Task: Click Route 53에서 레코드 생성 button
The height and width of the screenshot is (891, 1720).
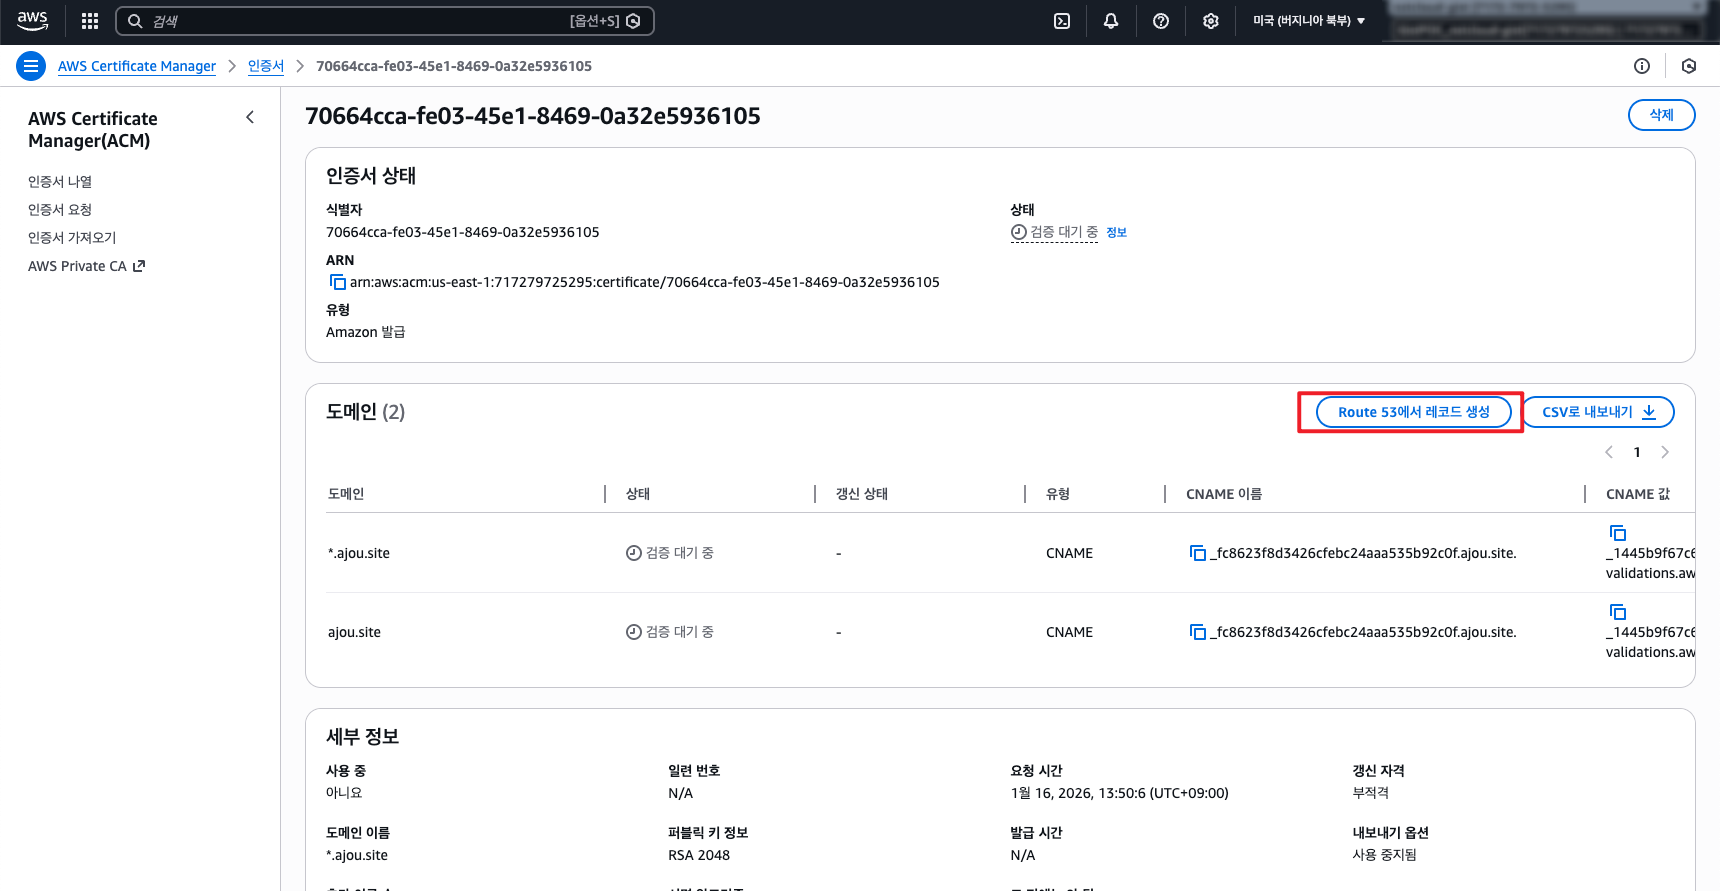Action: click(1413, 412)
